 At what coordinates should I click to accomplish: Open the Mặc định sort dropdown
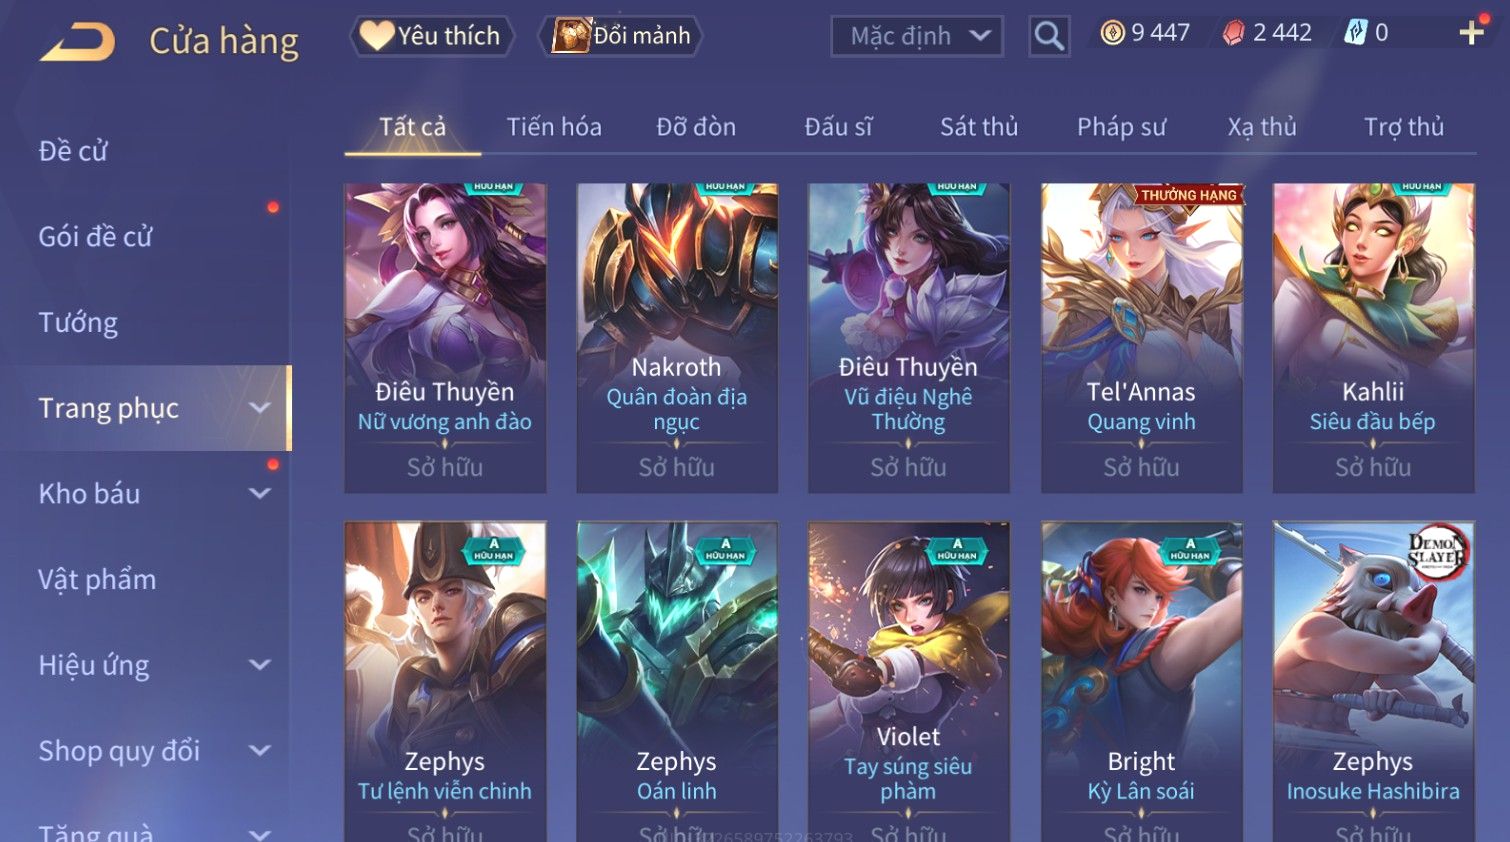tap(917, 36)
